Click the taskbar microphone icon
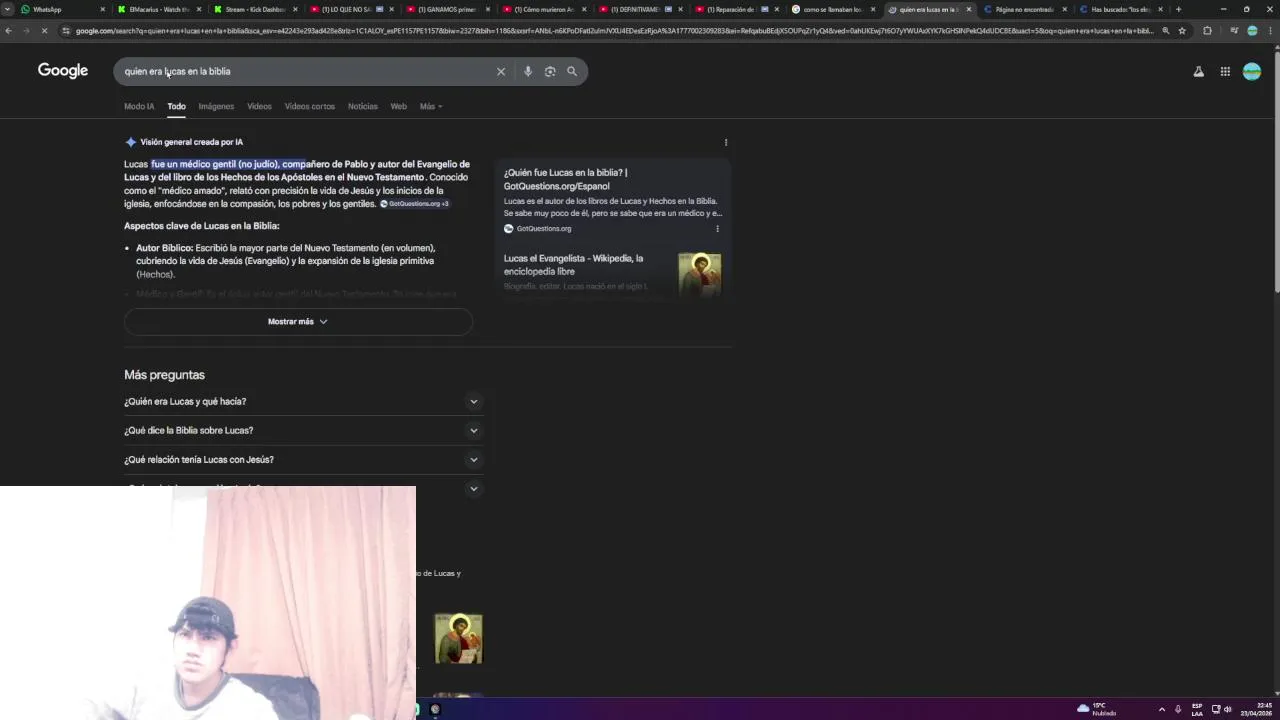 (x=1178, y=709)
